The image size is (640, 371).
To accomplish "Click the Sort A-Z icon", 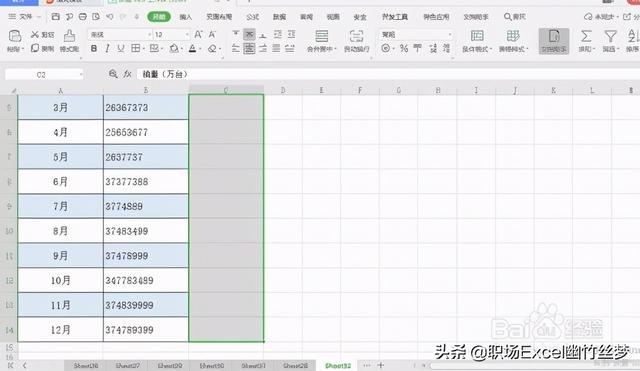I will pyautogui.click(x=632, y=36).
